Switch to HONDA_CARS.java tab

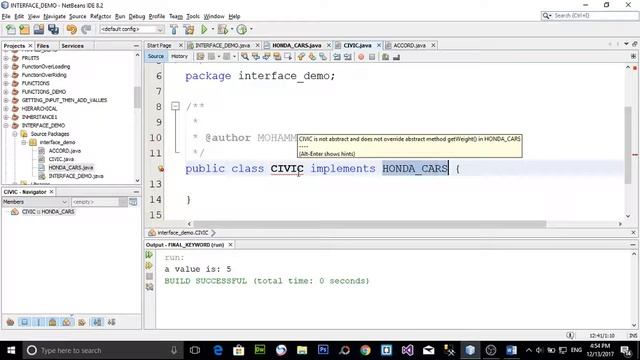tap(296, 45)
